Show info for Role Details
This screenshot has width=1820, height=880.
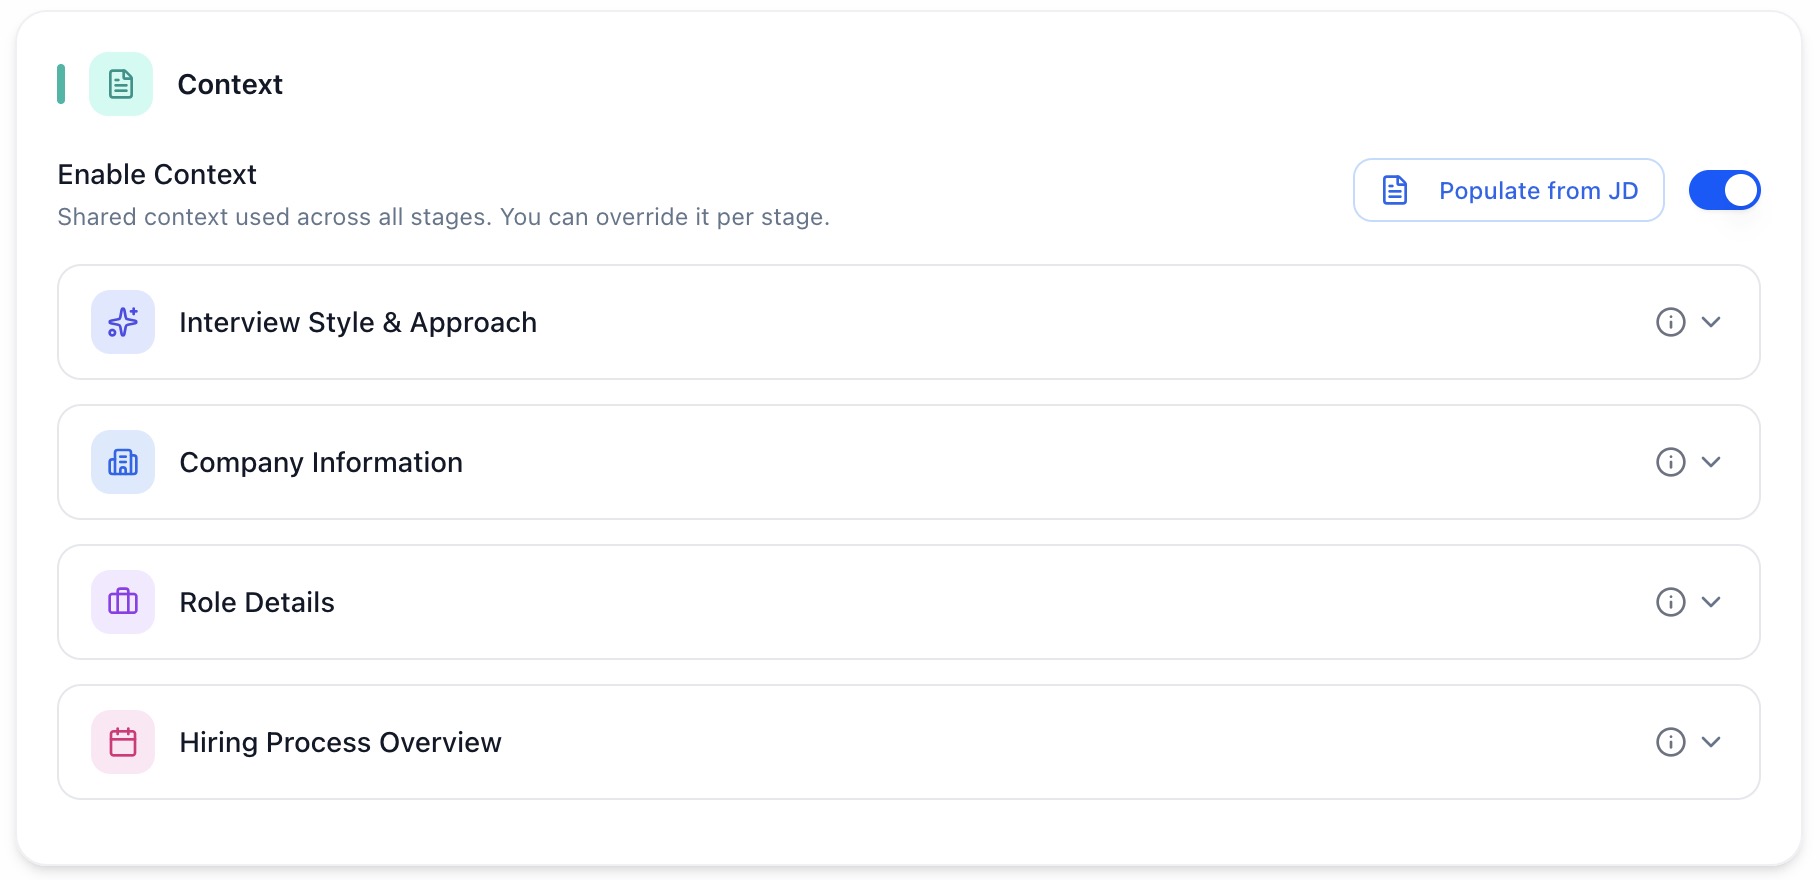point(1670,602)
